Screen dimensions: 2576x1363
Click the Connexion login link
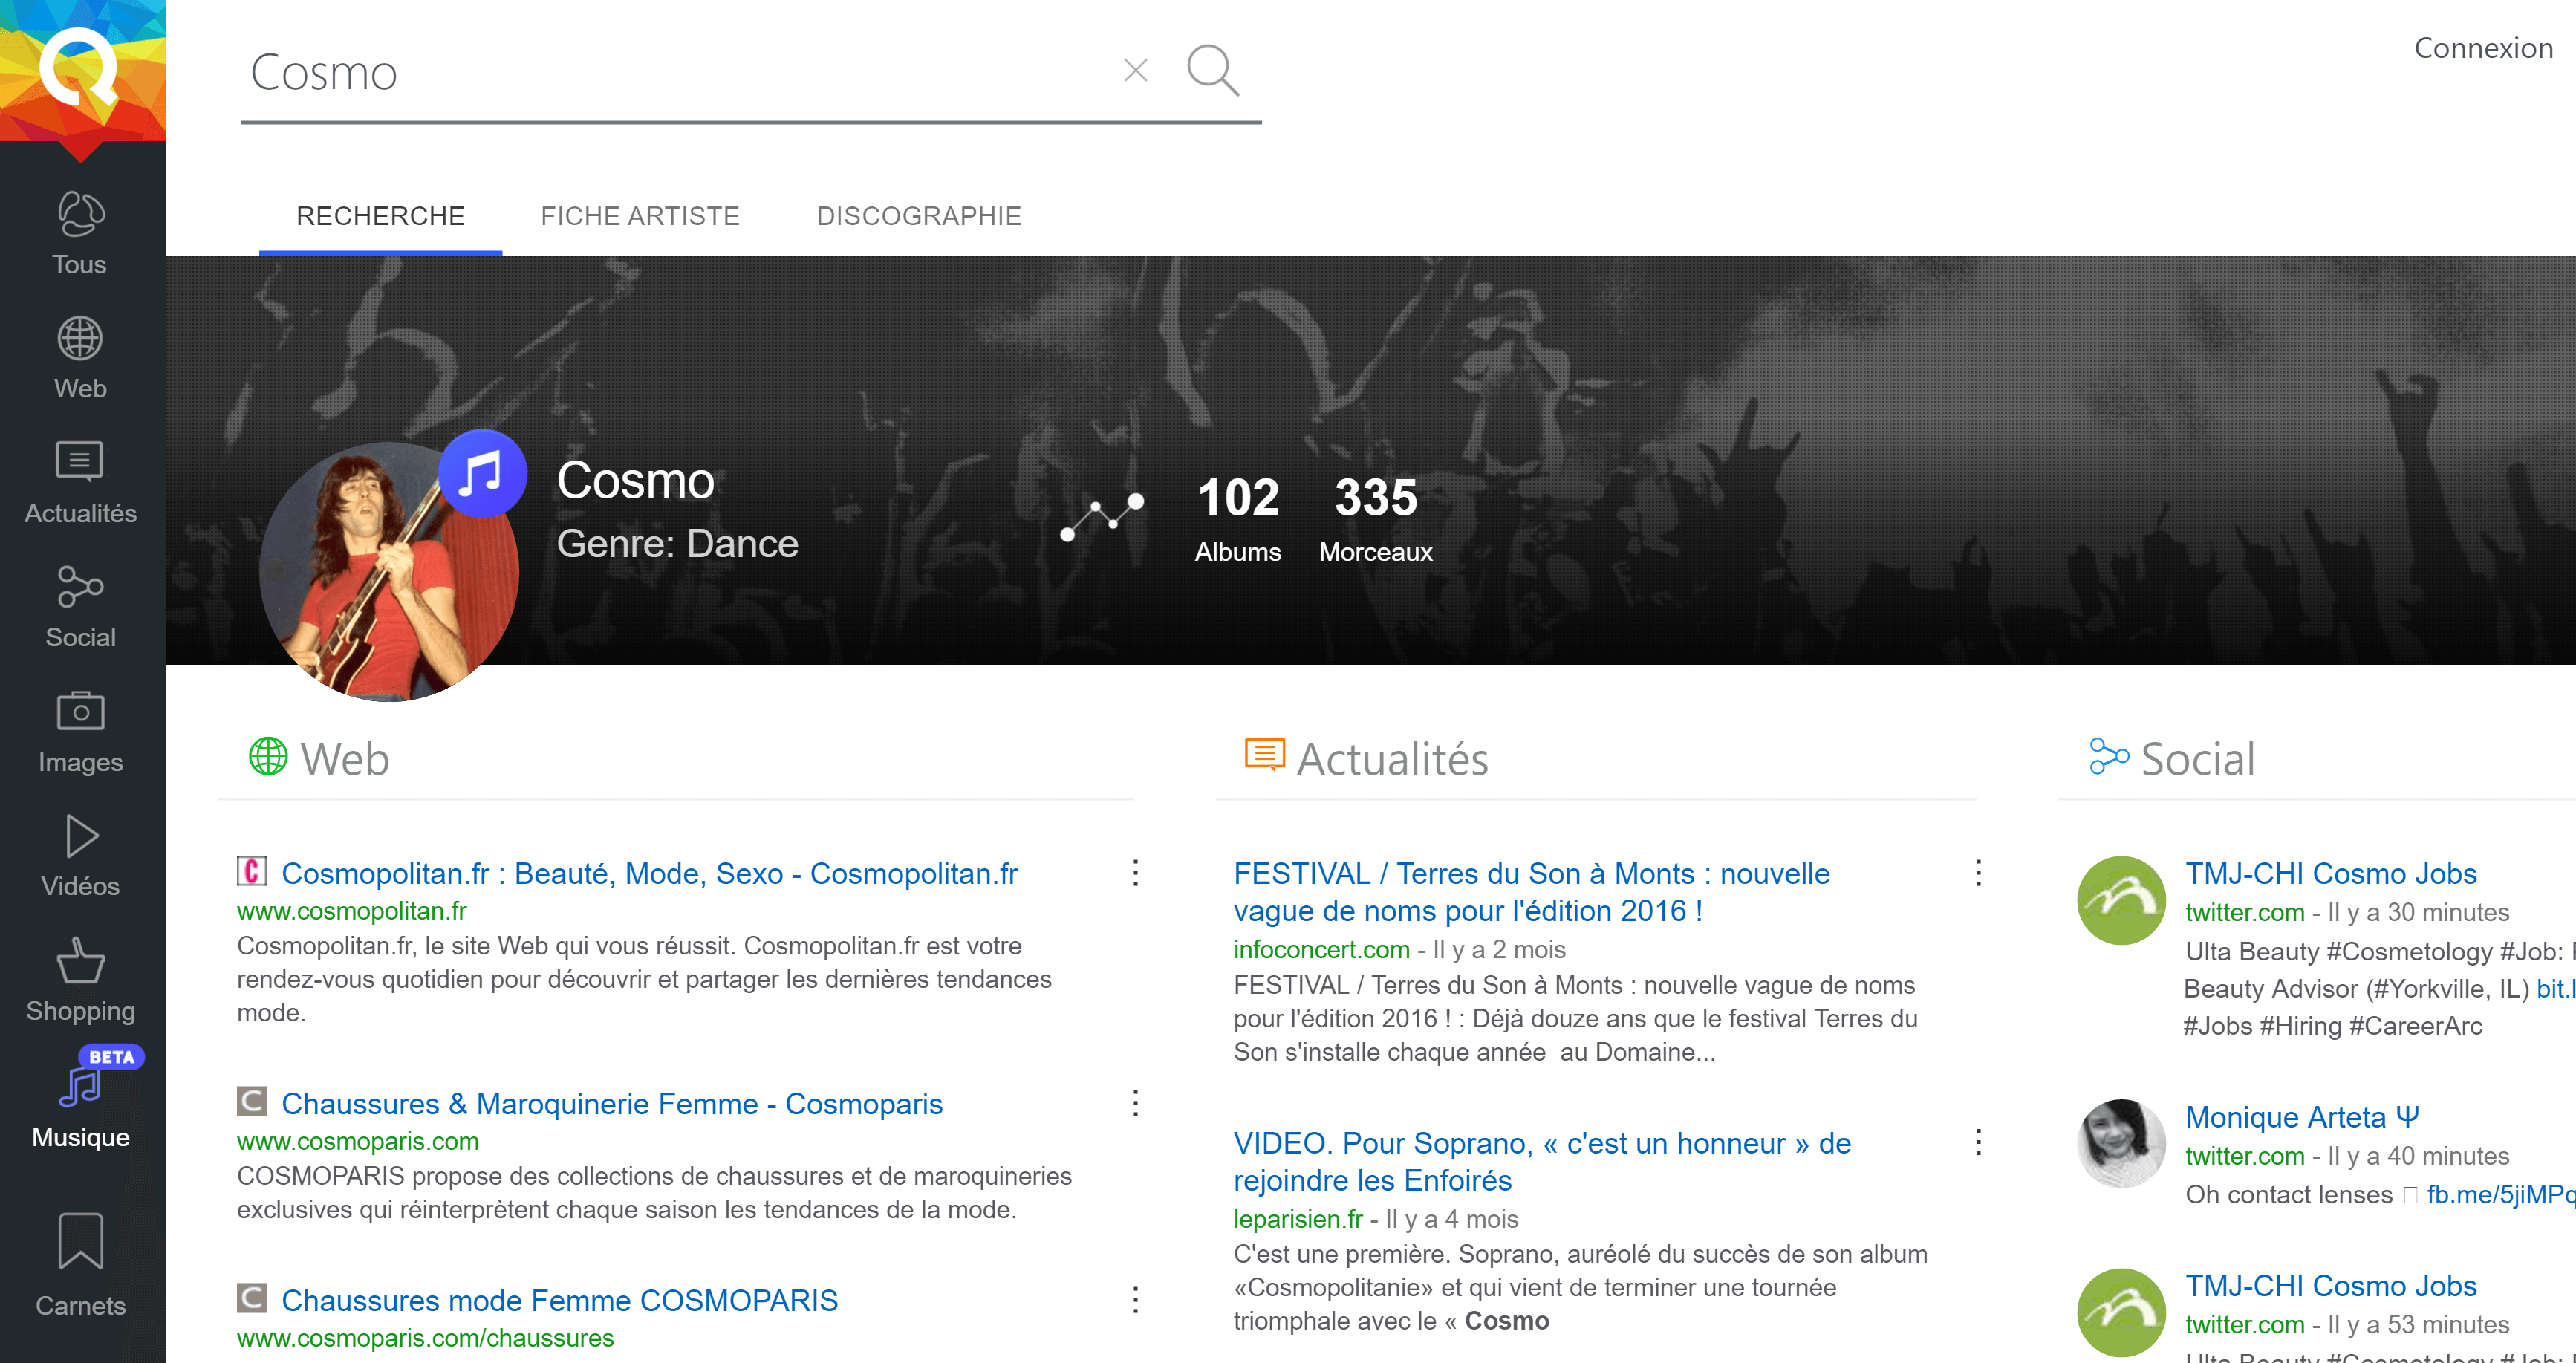click(2483, 48)
